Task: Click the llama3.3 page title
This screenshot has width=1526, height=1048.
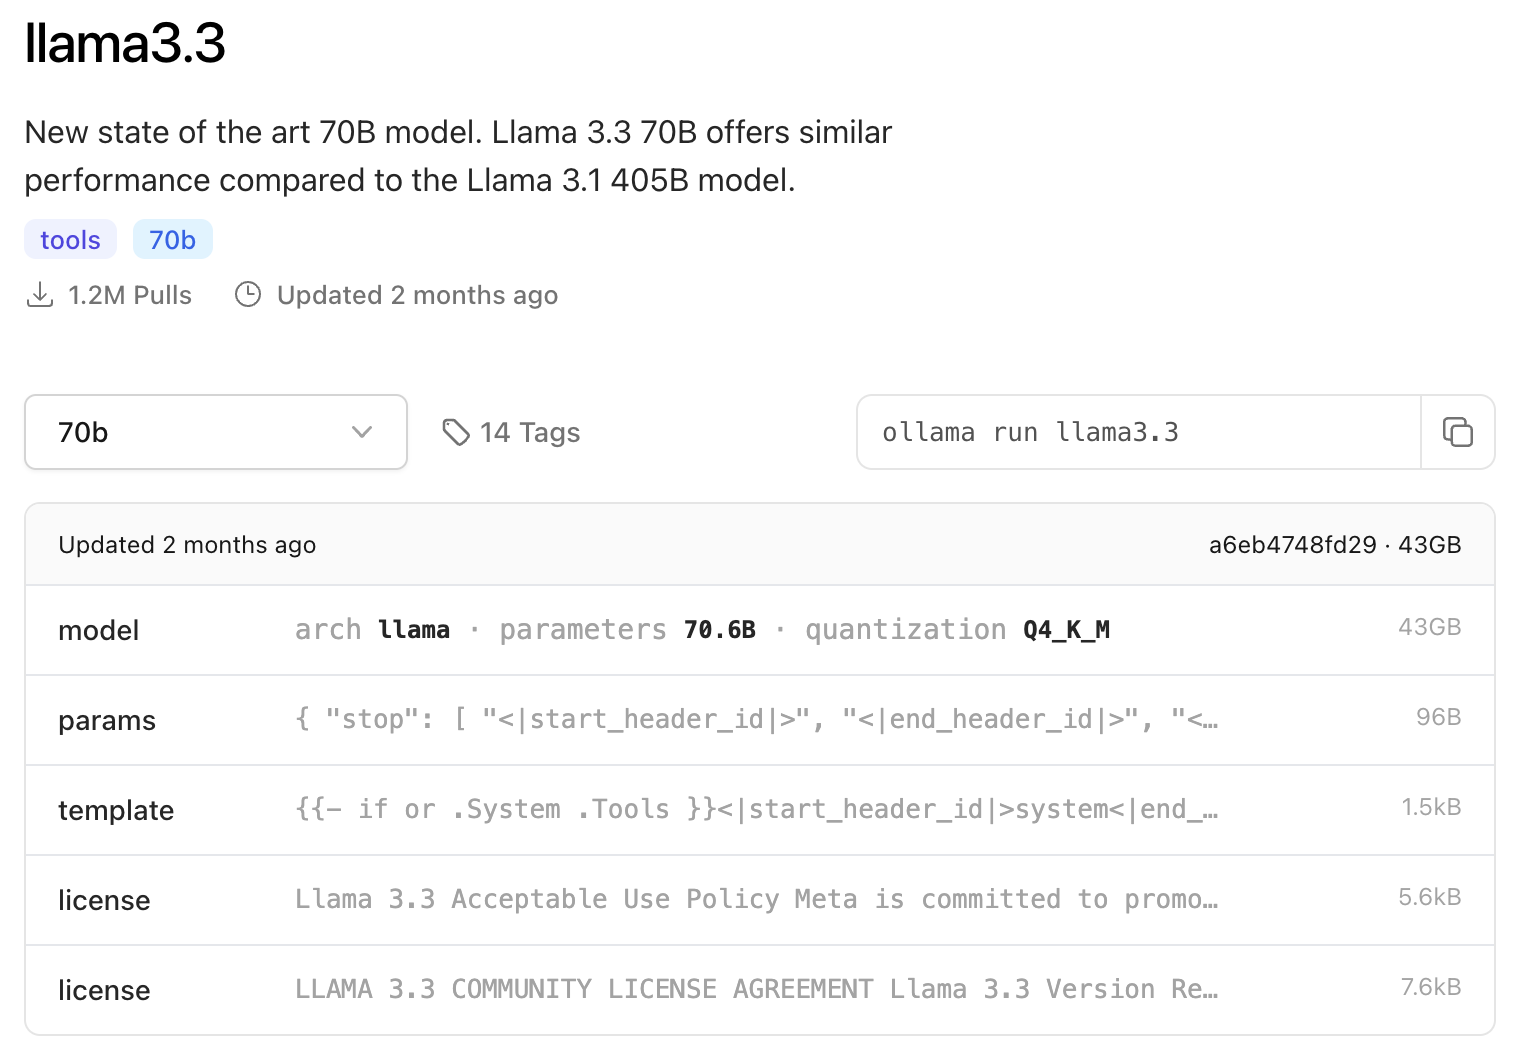Action: pos(125,43)
